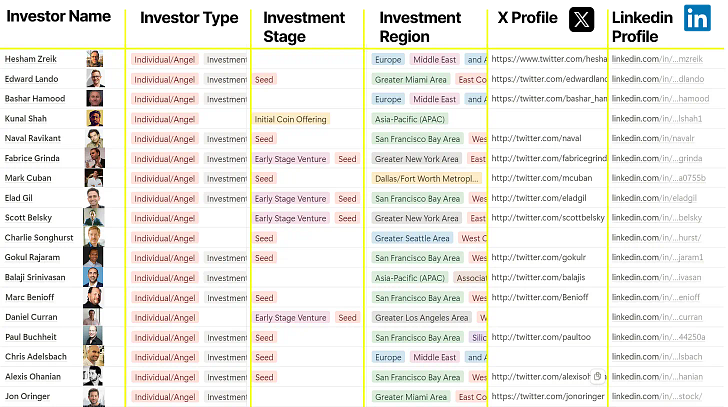This screenshot has height=407, width=728.
Task: Click the name Jon Oringer
Action: 27,396
